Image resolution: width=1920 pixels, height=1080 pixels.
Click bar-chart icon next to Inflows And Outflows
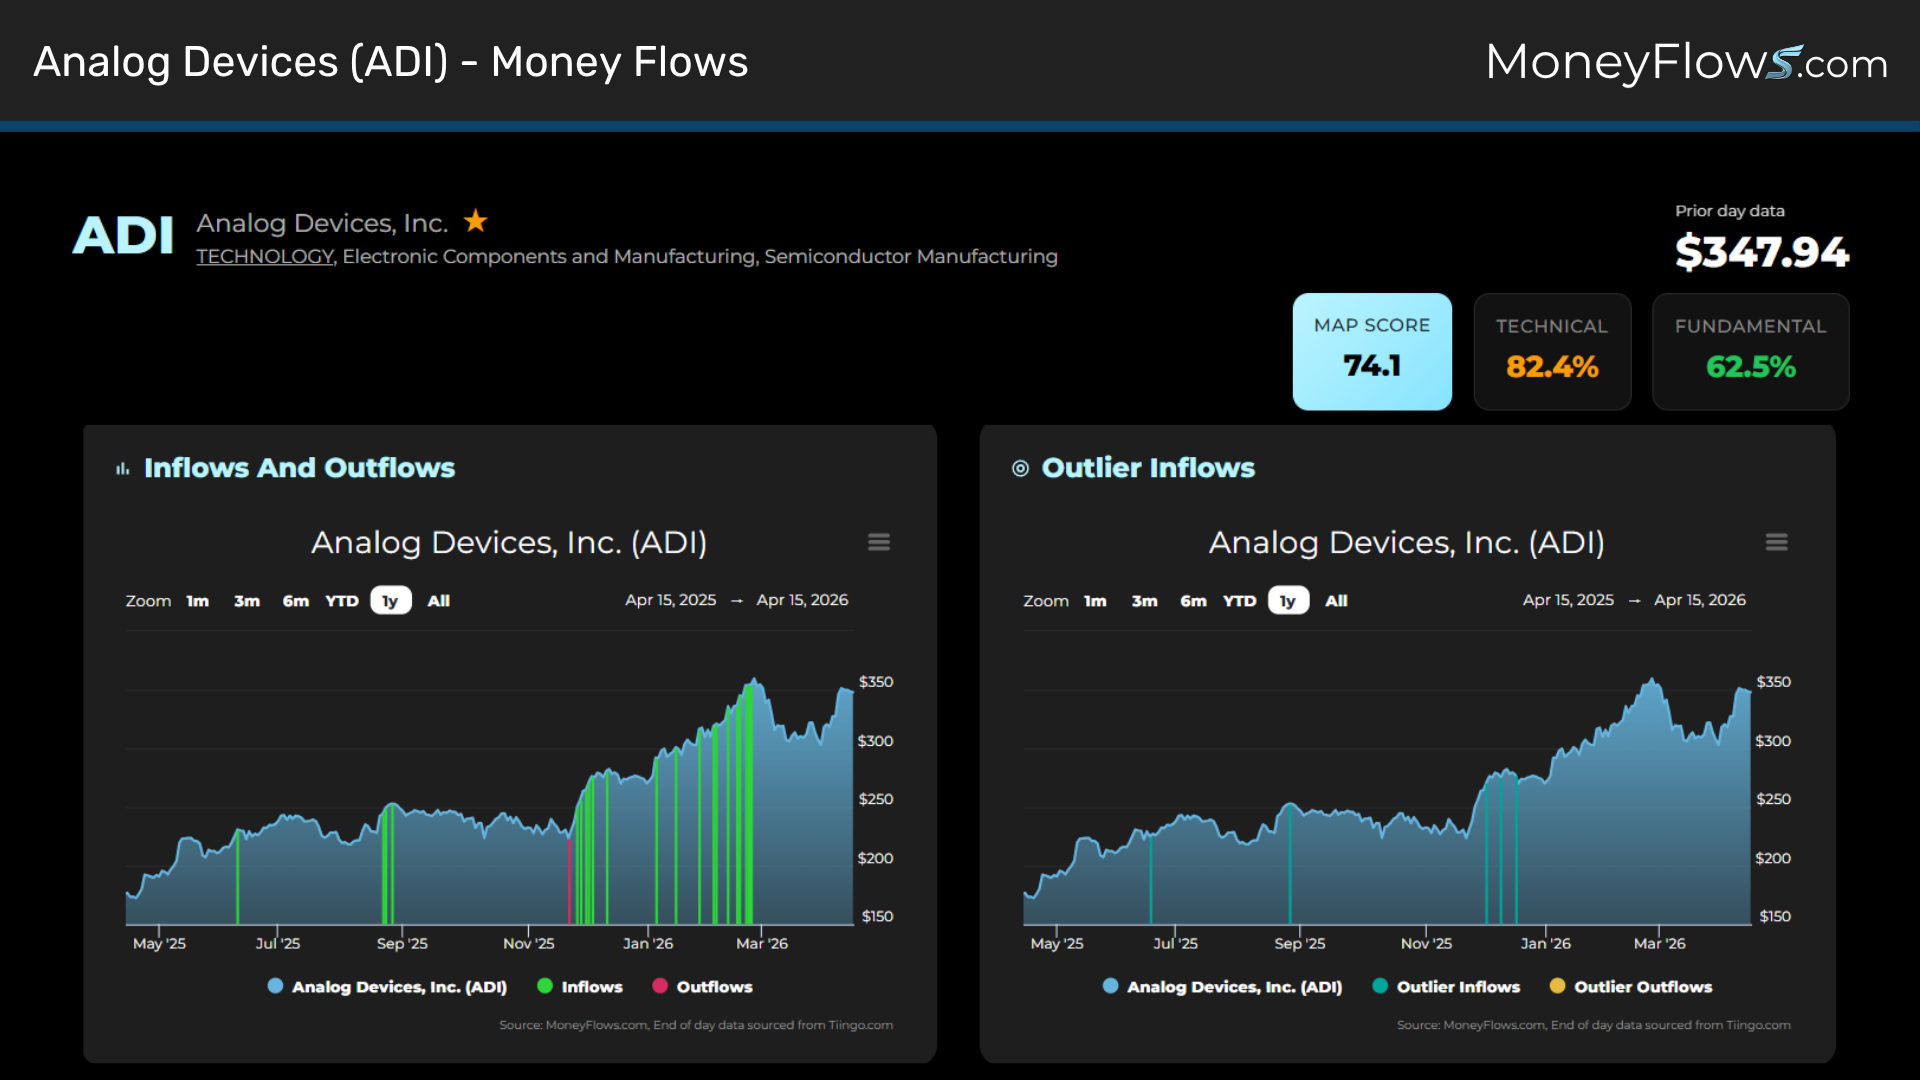point(123,469)
